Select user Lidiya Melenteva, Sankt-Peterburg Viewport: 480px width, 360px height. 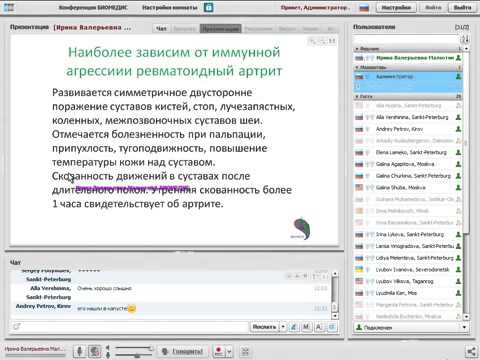408,258
